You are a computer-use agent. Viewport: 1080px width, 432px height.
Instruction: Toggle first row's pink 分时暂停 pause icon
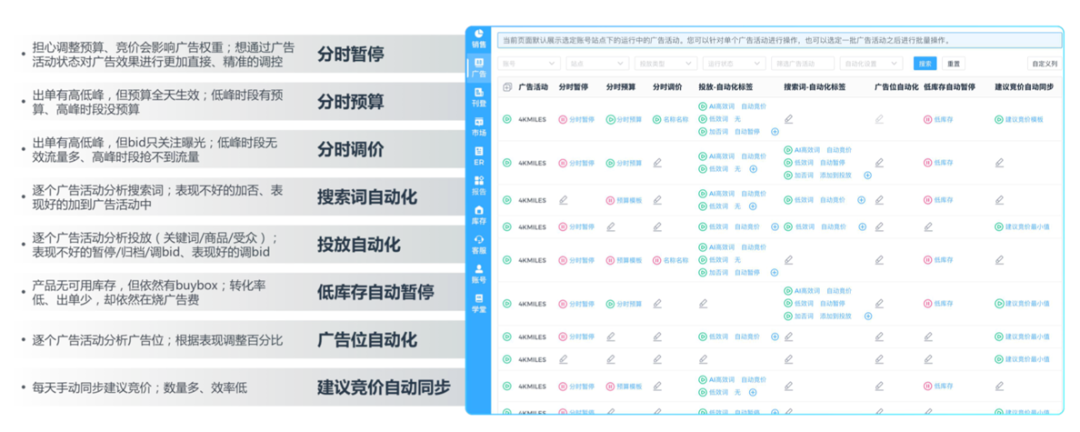click(563, 119)
